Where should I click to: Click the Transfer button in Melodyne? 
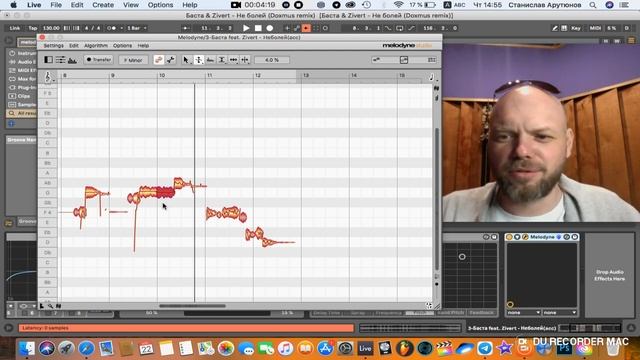pyautogui.click(x=98, y=60)
